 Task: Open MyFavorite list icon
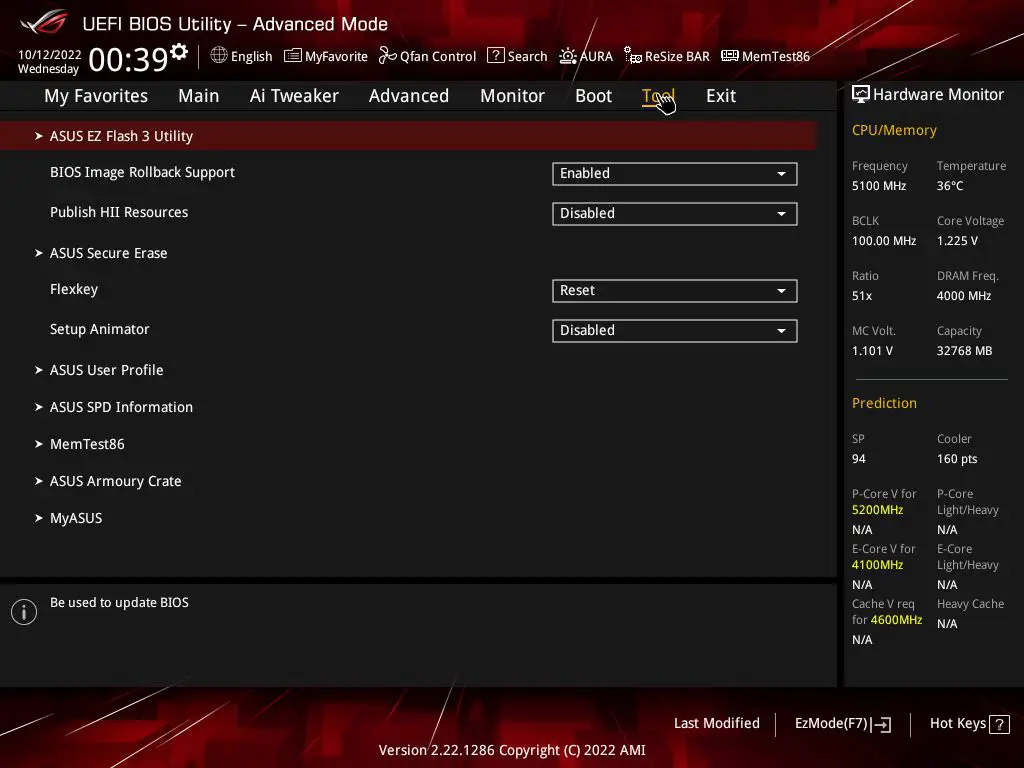point(293,56)
